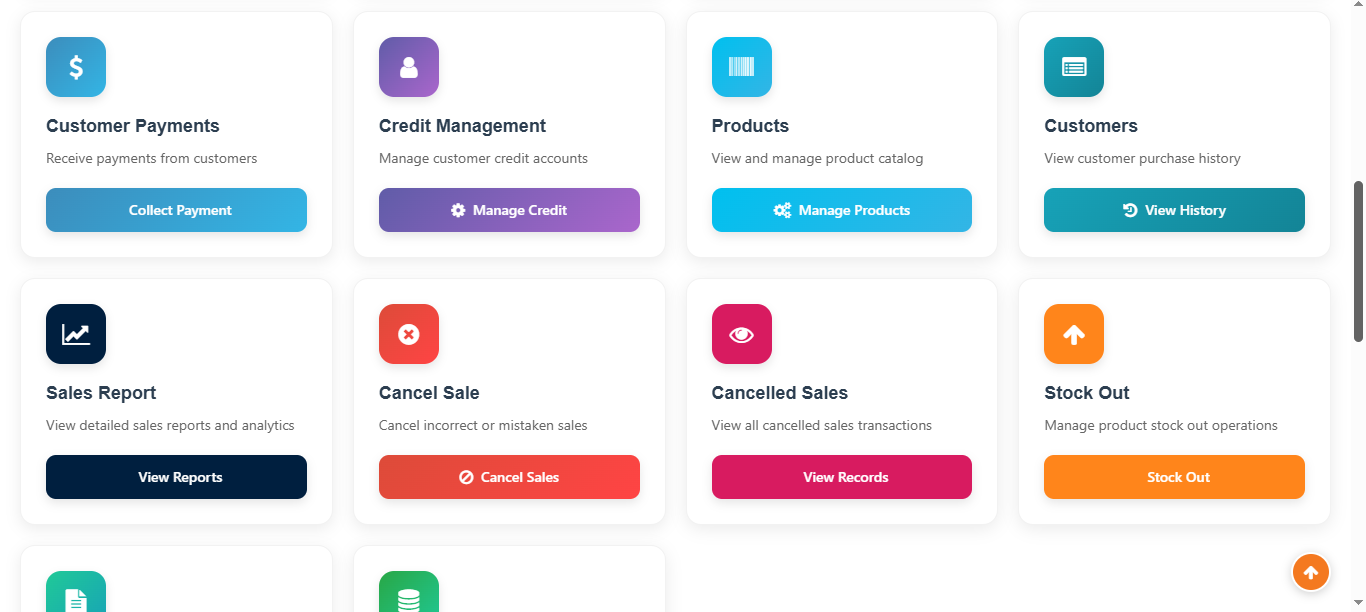
Task: Click the green document icon on the bottom-left card
Action: [75, 595]
